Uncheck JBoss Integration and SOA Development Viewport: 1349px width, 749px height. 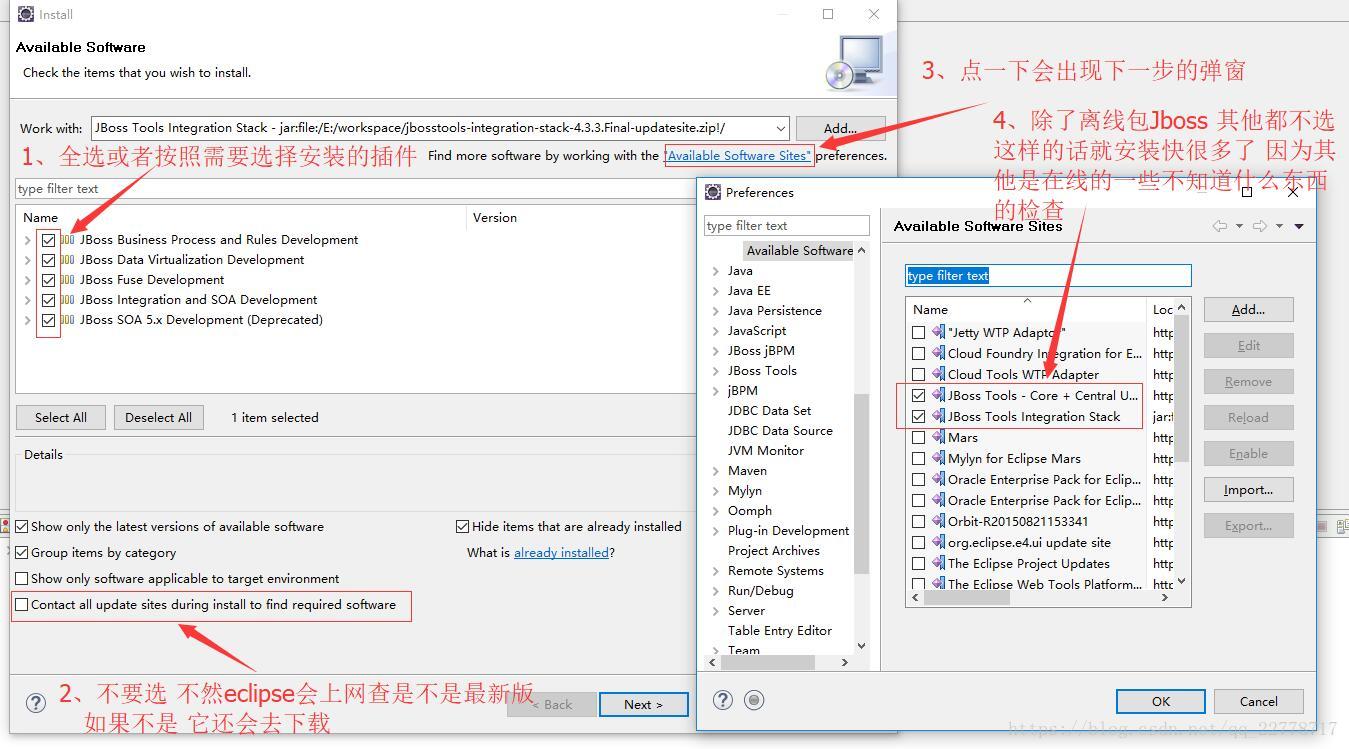[48, 300]
